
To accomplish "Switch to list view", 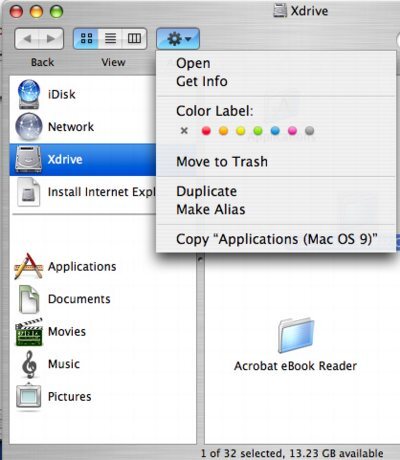I will point(110,39).
